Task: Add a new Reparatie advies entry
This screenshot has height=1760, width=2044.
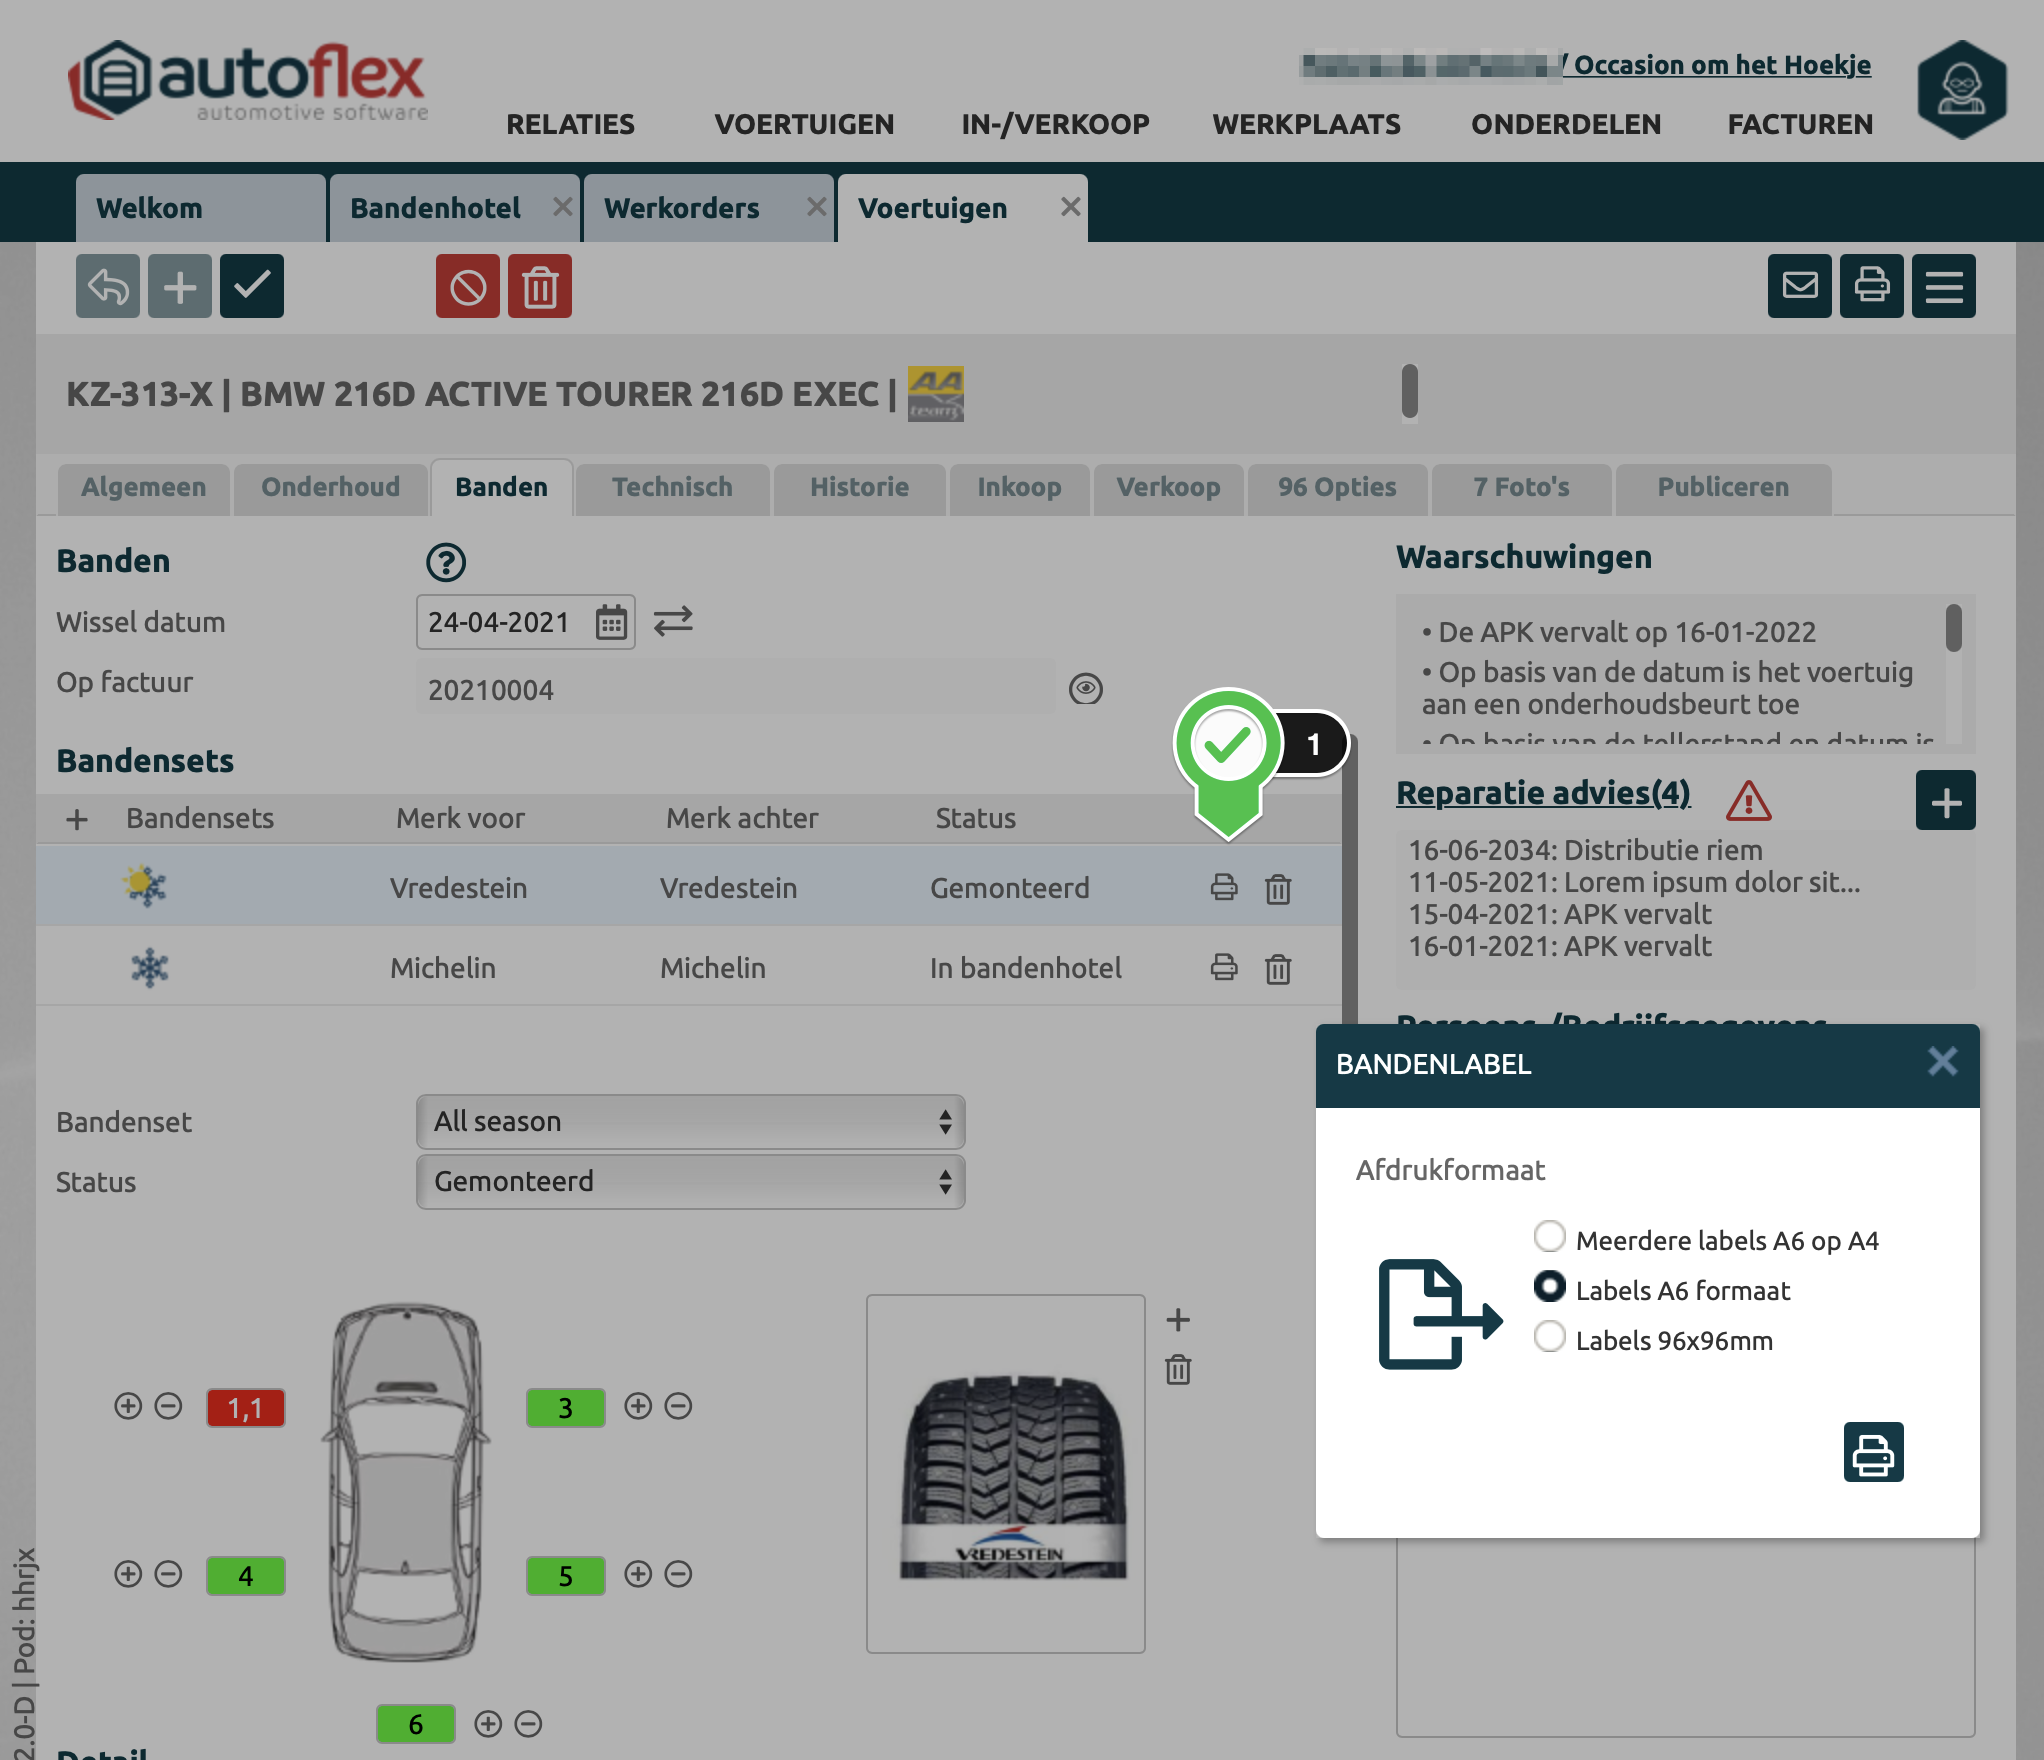Action: tap(1945, 801)
